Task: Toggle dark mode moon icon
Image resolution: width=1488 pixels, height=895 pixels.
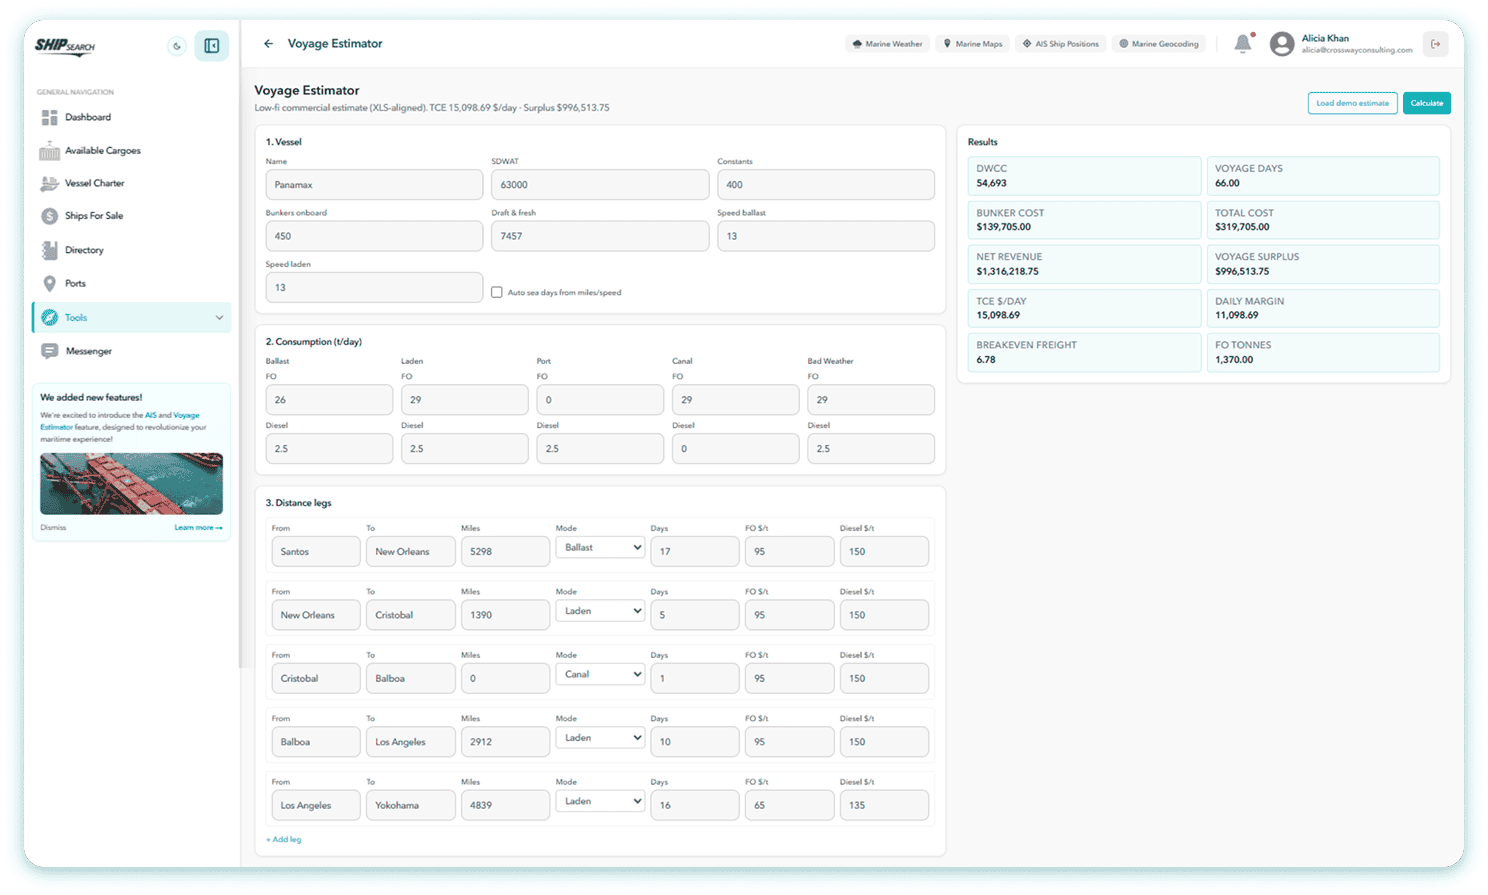Action: point(177,46)
